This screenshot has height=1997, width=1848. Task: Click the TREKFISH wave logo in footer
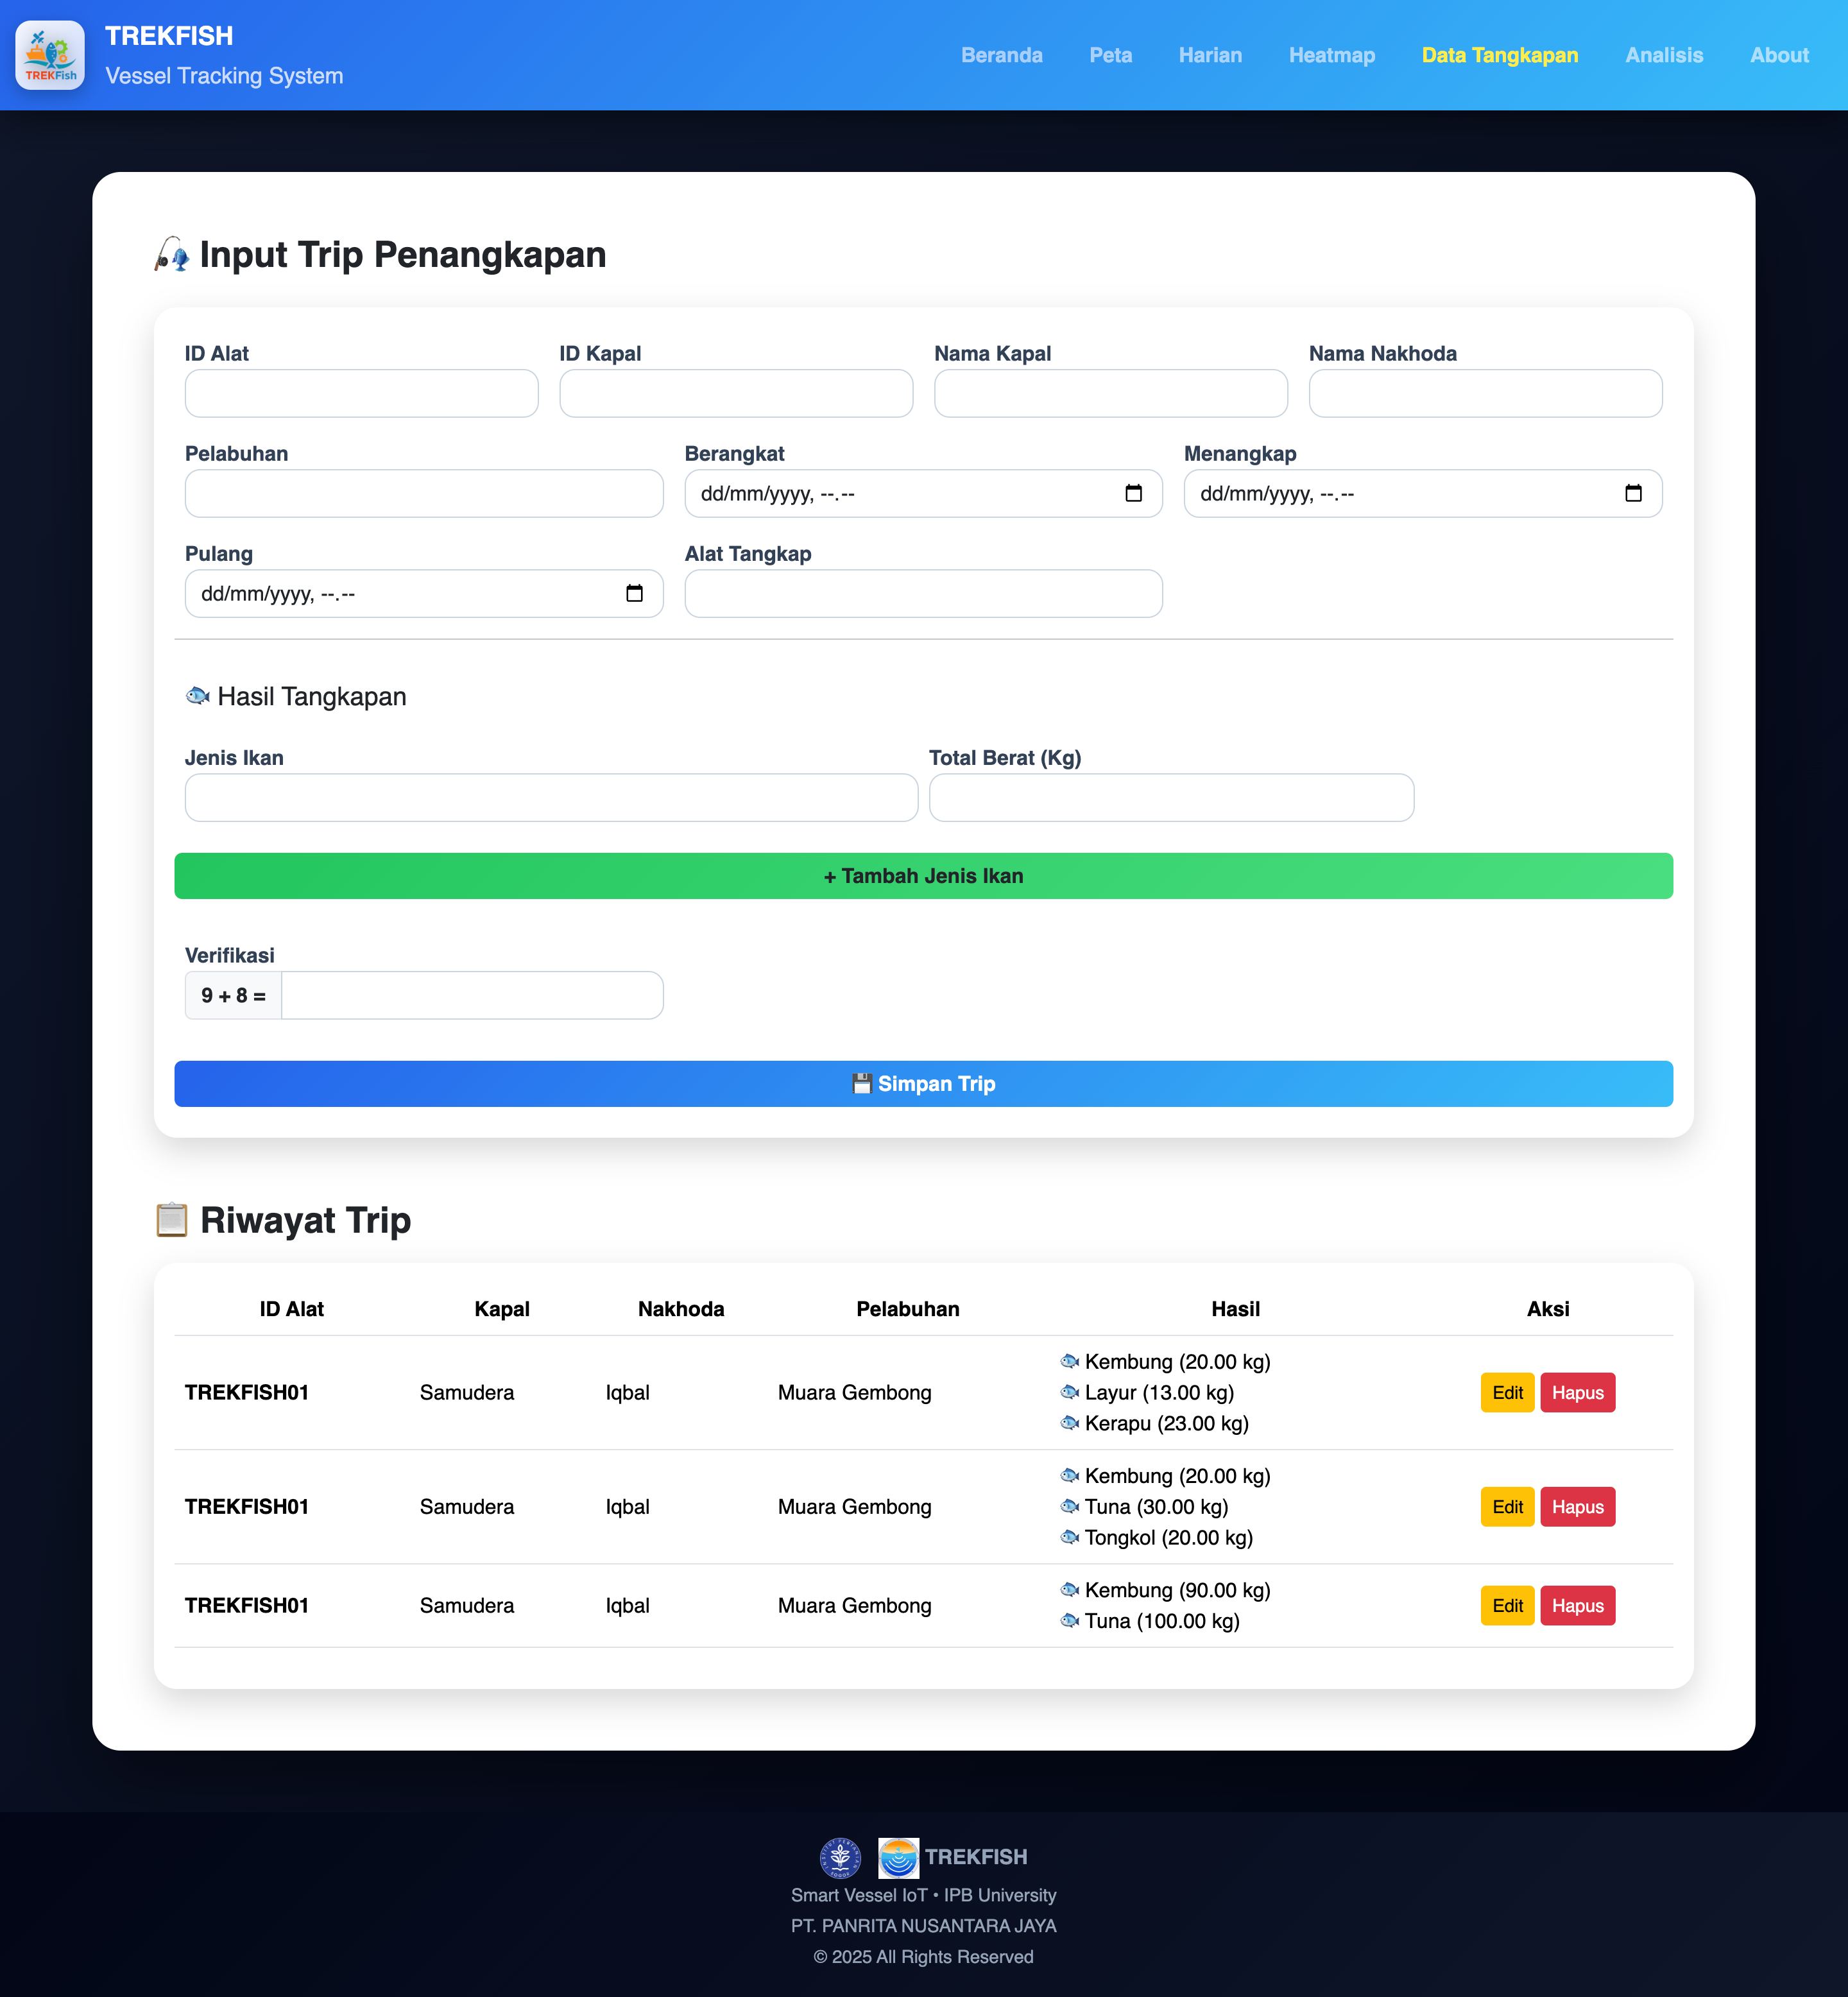(898, 1857)
